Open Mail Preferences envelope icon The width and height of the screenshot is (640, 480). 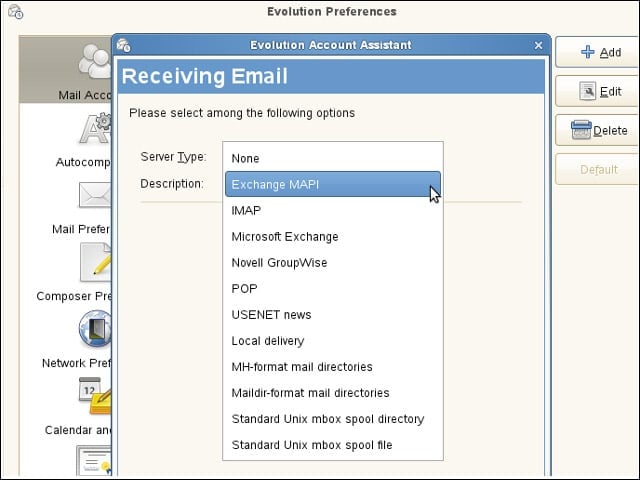click(95, 195)
